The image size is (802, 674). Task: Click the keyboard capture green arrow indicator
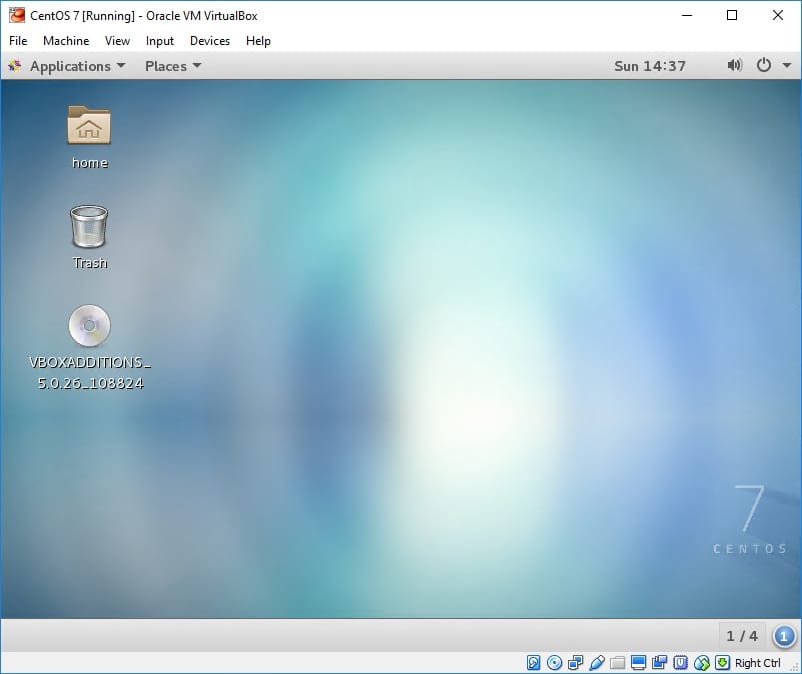[x=722, y=663]
